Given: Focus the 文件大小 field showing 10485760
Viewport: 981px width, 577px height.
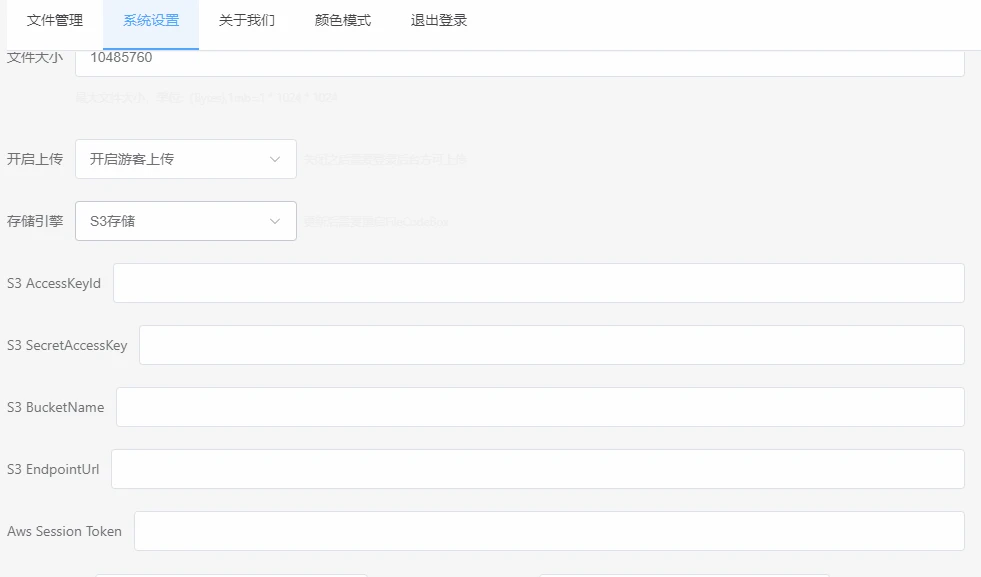Looking at the screenshot, I should coord(519,58).
